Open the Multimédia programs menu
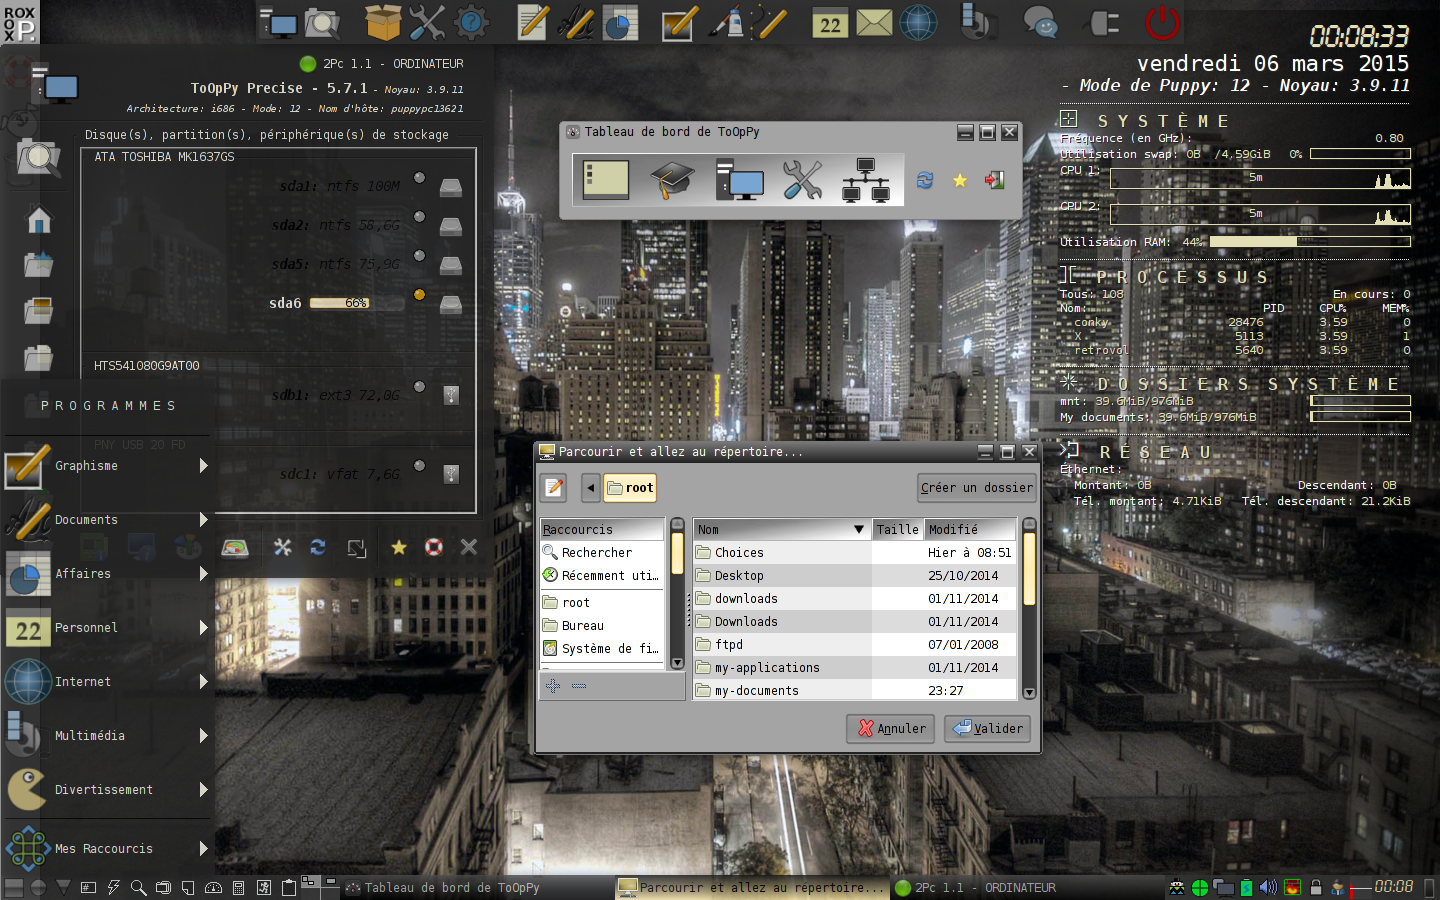The width and height of the screenshot is (1440, 900). click(x=107, y=736)
